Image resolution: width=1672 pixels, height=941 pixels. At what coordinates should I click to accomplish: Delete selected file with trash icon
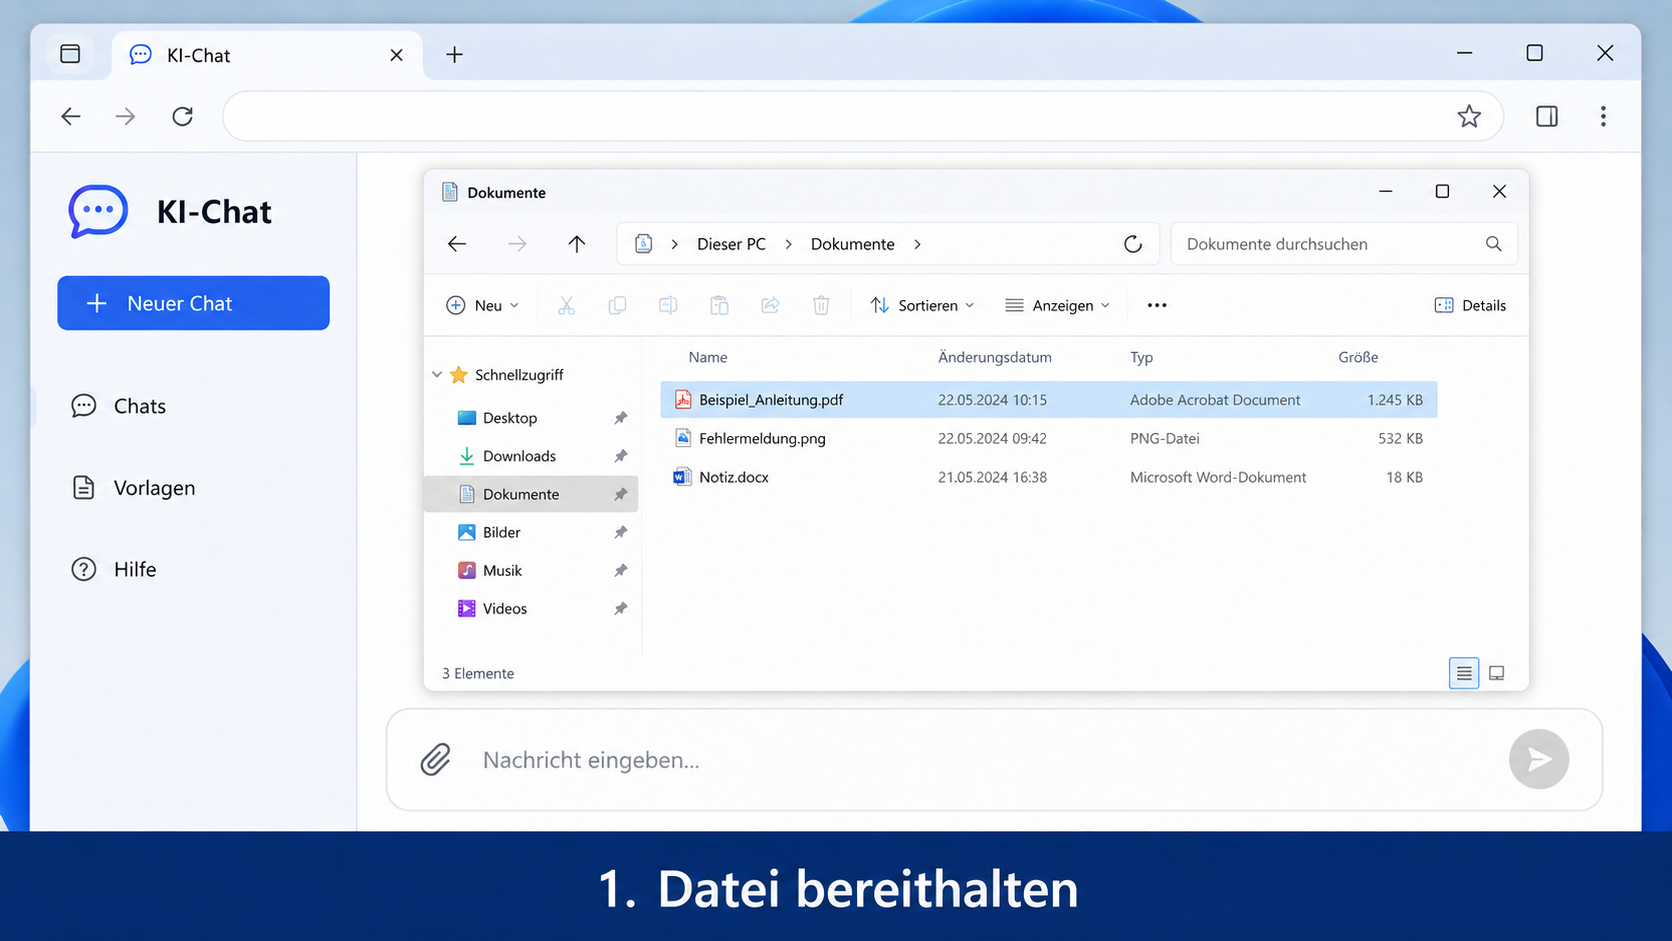(x=821, y=305)
